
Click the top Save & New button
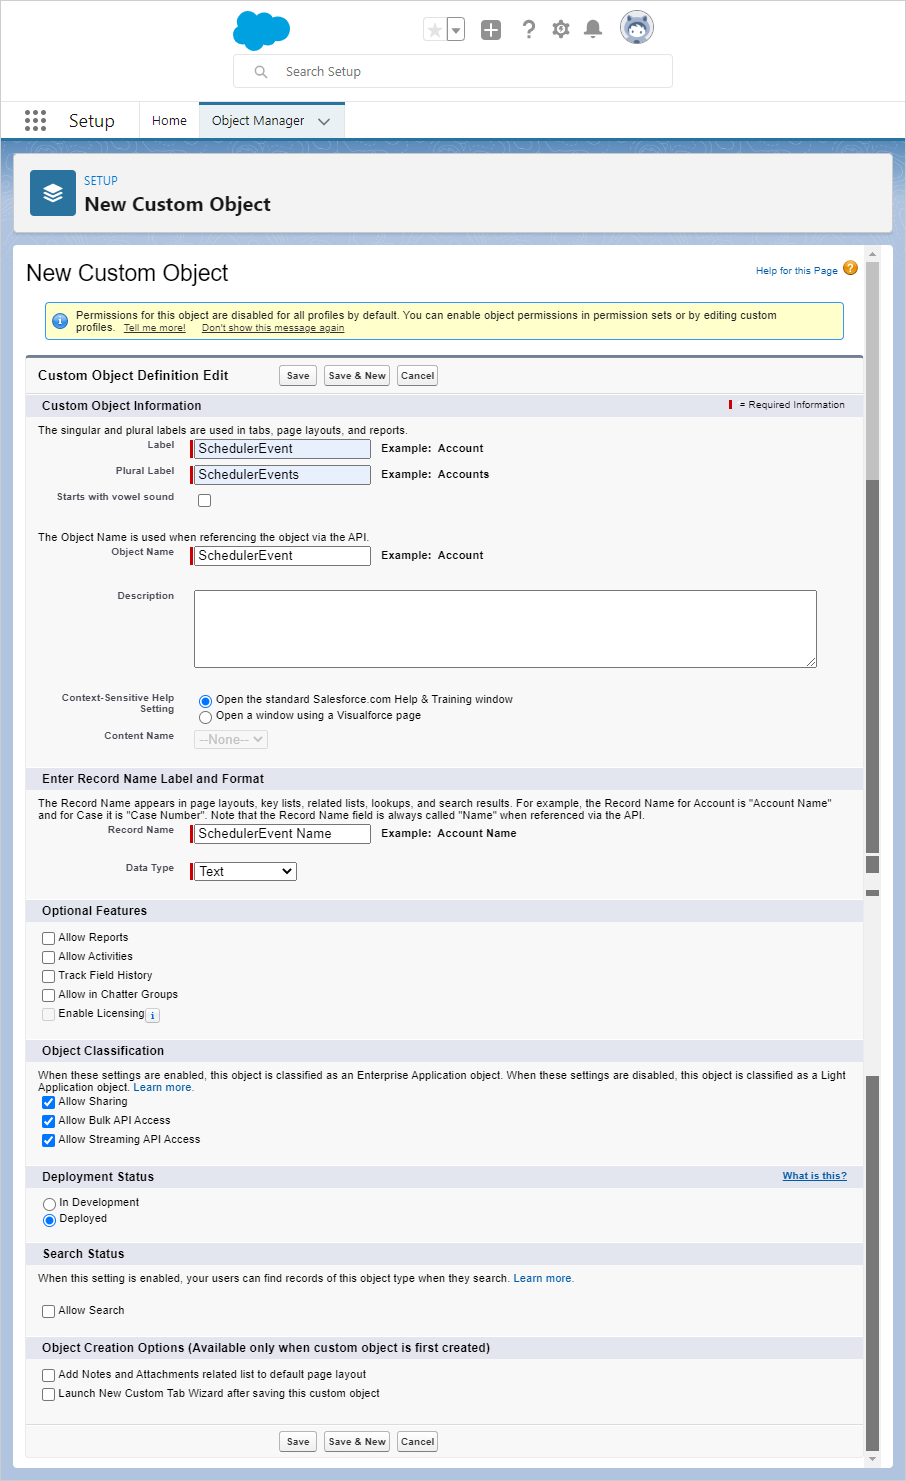(x=357, y=376)
